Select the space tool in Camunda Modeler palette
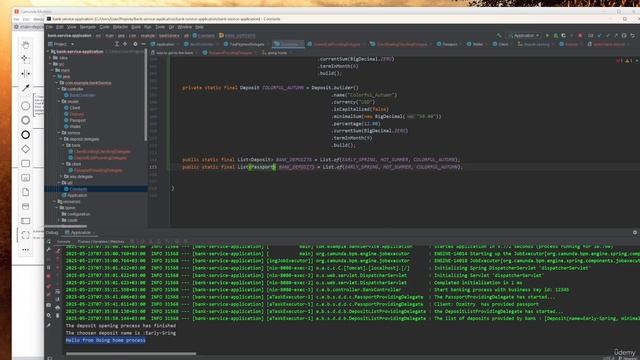Image resolution: width=640 pixels, height=360 pixels. coord(25,73)
